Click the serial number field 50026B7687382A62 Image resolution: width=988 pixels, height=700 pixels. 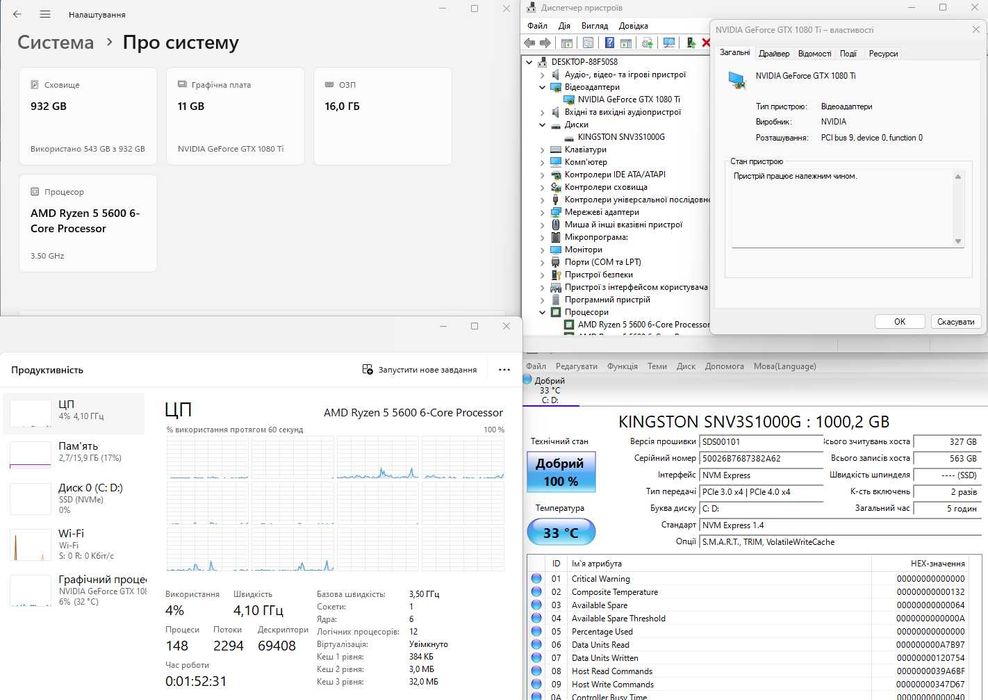click(x=762, y=458)
